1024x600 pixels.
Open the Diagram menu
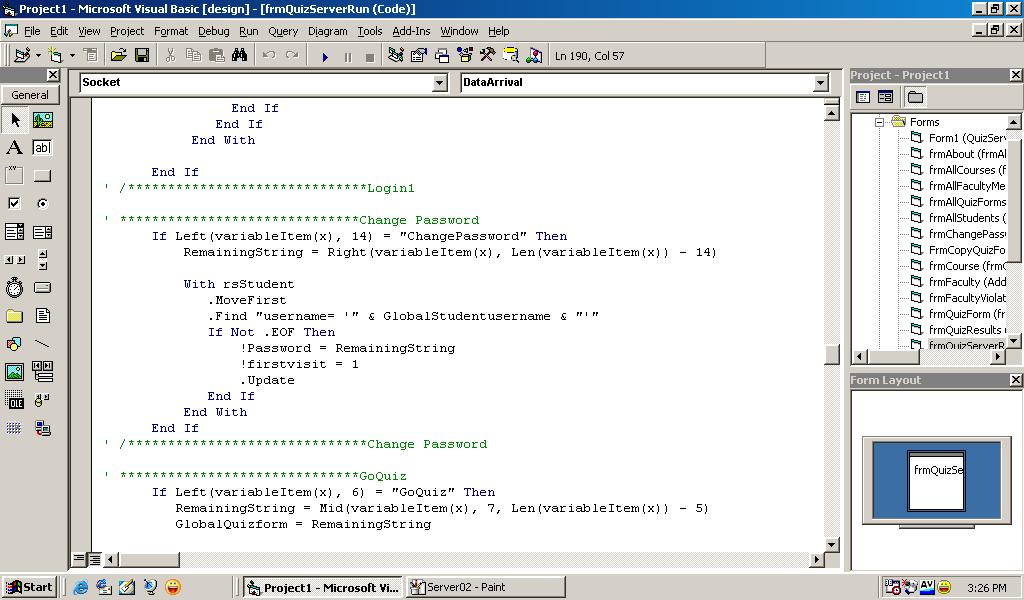[327, 31]
